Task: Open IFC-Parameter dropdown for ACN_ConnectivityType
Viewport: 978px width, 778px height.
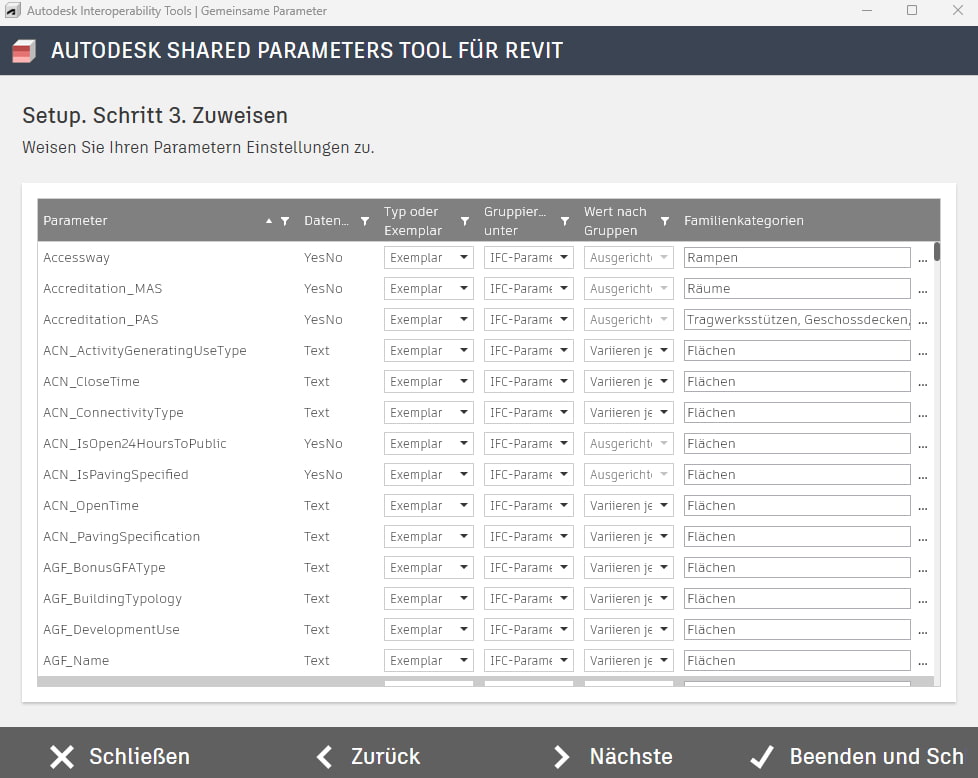Action: (x=528, y=413)
